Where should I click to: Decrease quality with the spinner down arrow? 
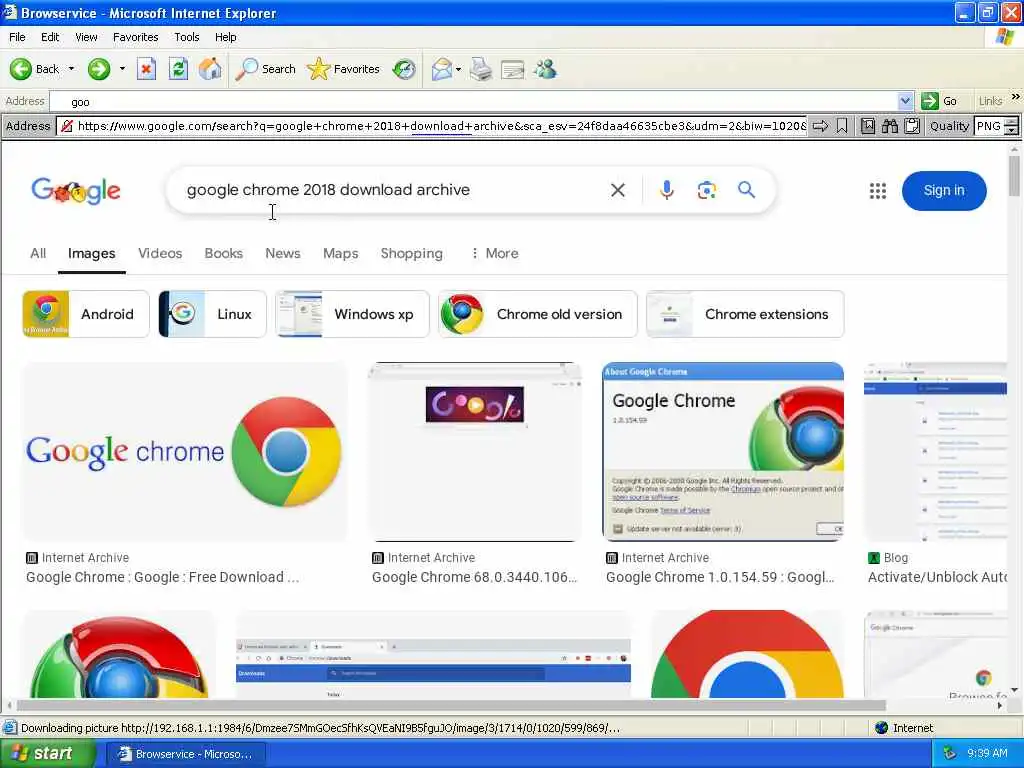click(1012, 131)
